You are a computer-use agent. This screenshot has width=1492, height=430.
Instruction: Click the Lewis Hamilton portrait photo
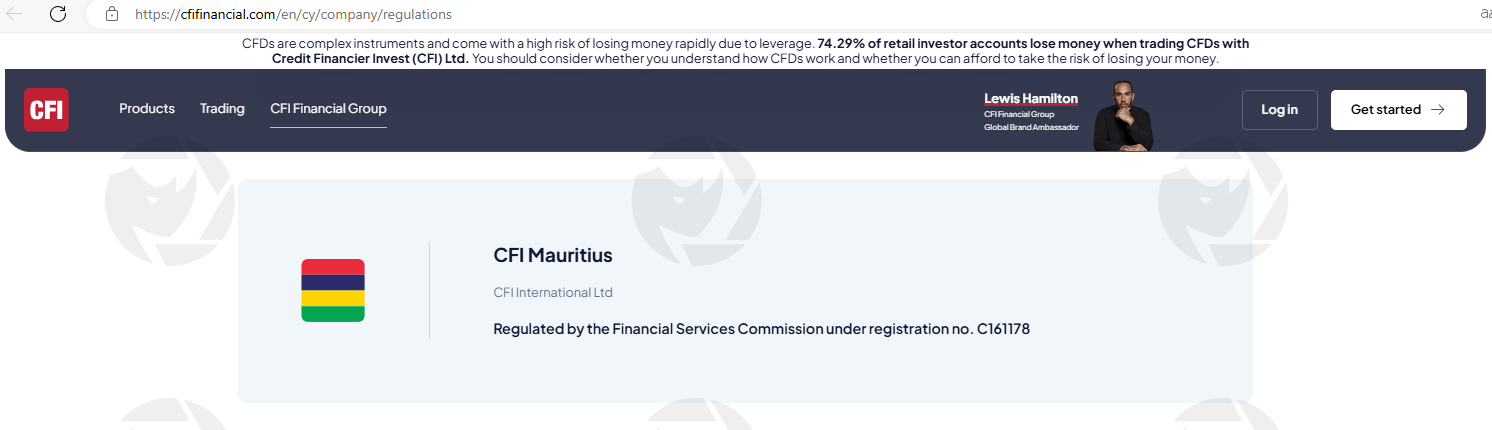coord(1122,116)
